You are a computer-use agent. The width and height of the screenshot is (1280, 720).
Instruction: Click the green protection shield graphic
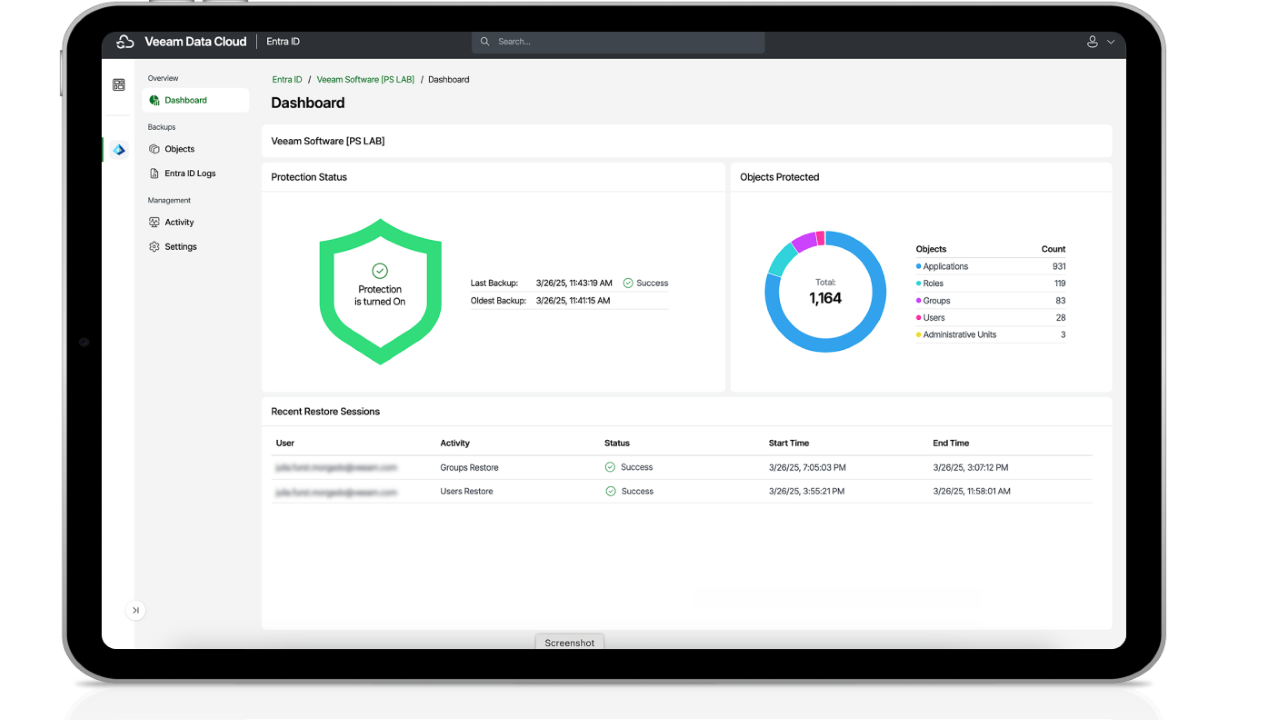tap(380, 291)
